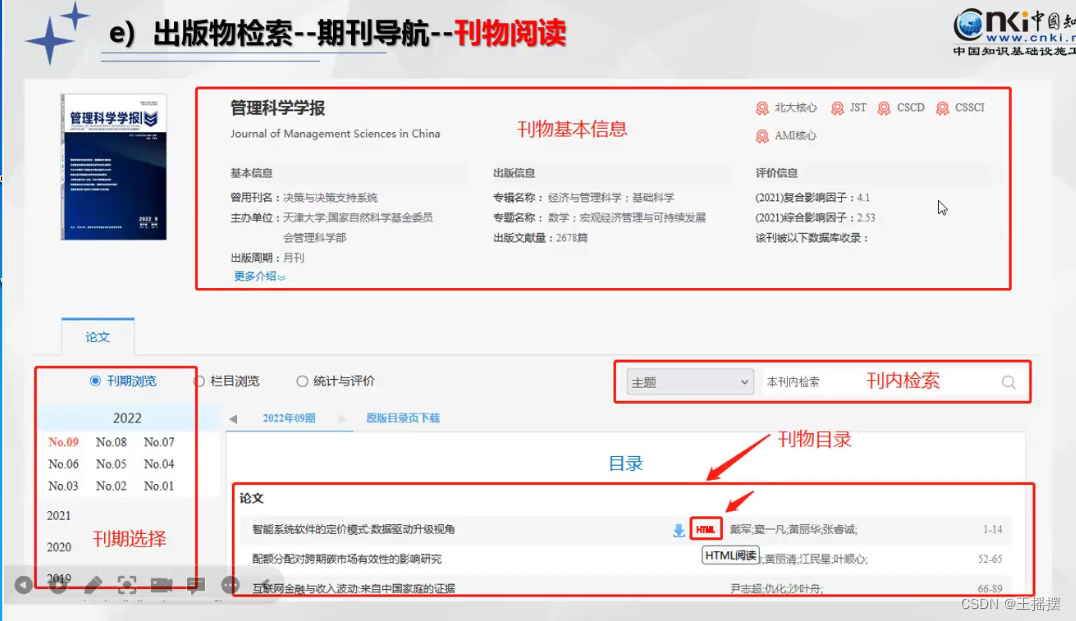
Task: Open the 主题 search field dropdown
Action: [x=690, y=382]
